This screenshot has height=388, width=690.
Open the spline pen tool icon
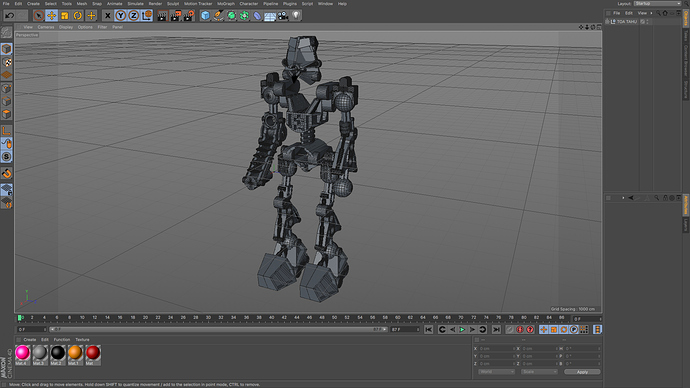[x=218, y=16]
